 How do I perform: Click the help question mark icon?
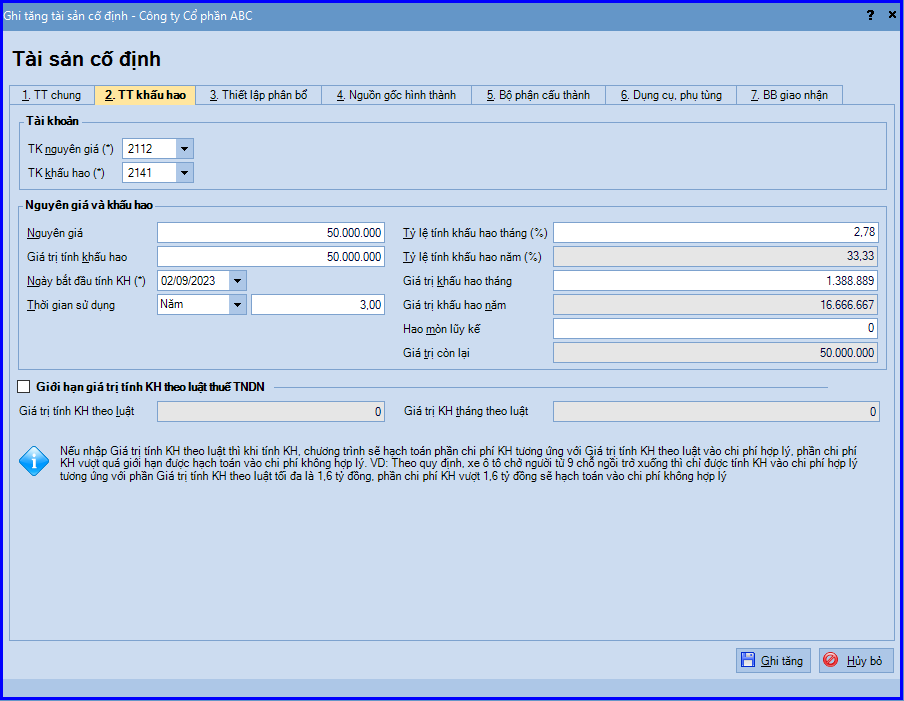coord(870,15)
